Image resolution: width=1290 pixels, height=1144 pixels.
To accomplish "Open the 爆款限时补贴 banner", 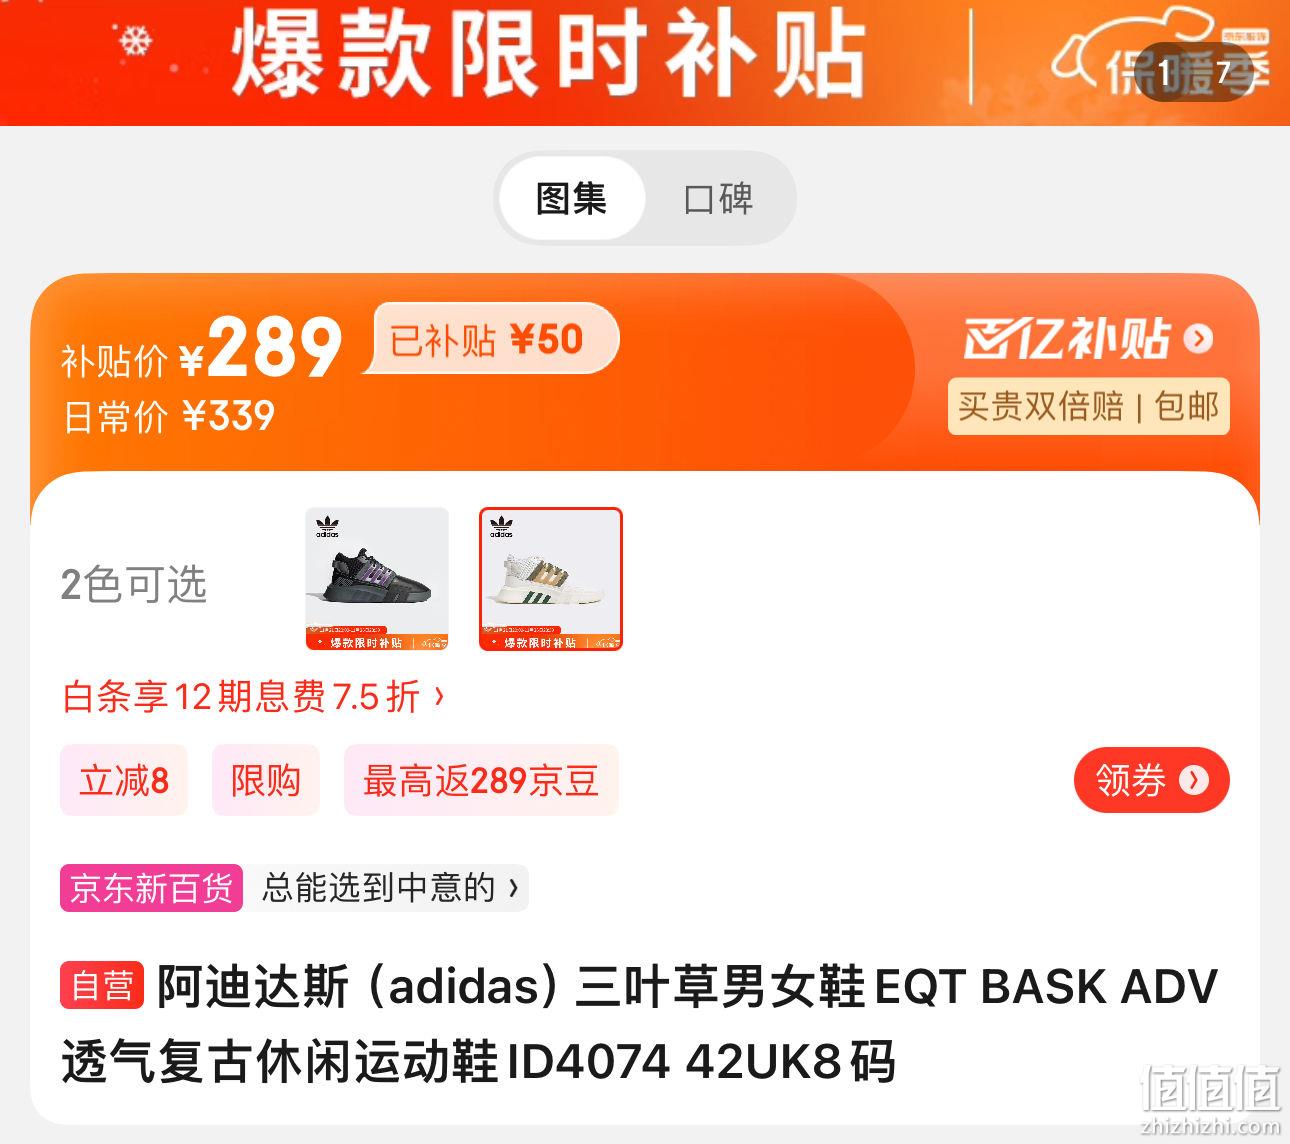I will (x=548, y=55).
